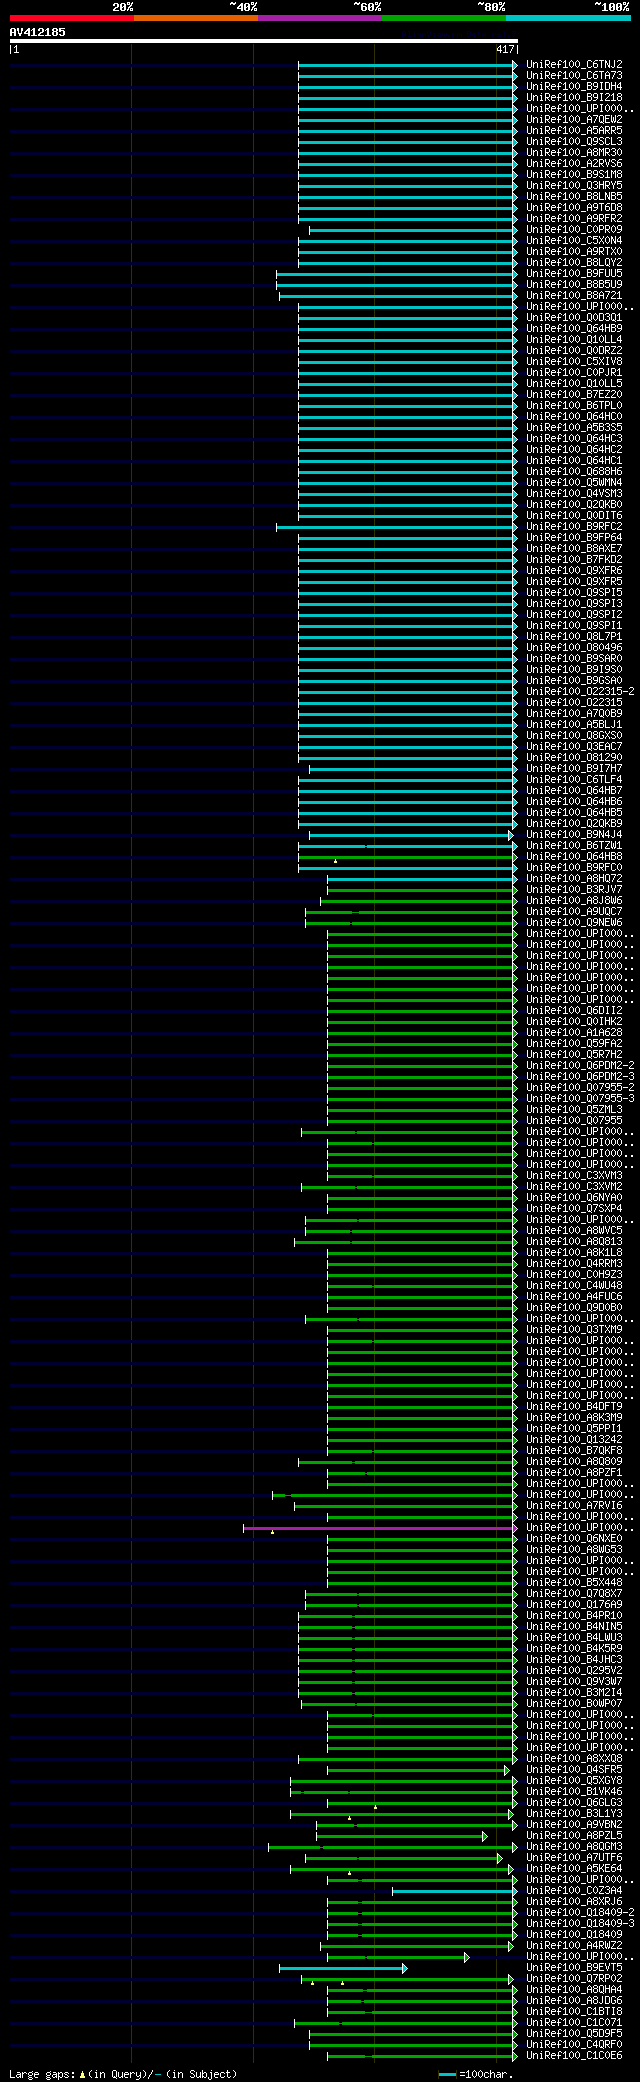Image resolution: width=640 pixels, height=2082 pixels.
Task: Select the UniRef100_Q688H6 hit label
Action: [x=574, y=472]
